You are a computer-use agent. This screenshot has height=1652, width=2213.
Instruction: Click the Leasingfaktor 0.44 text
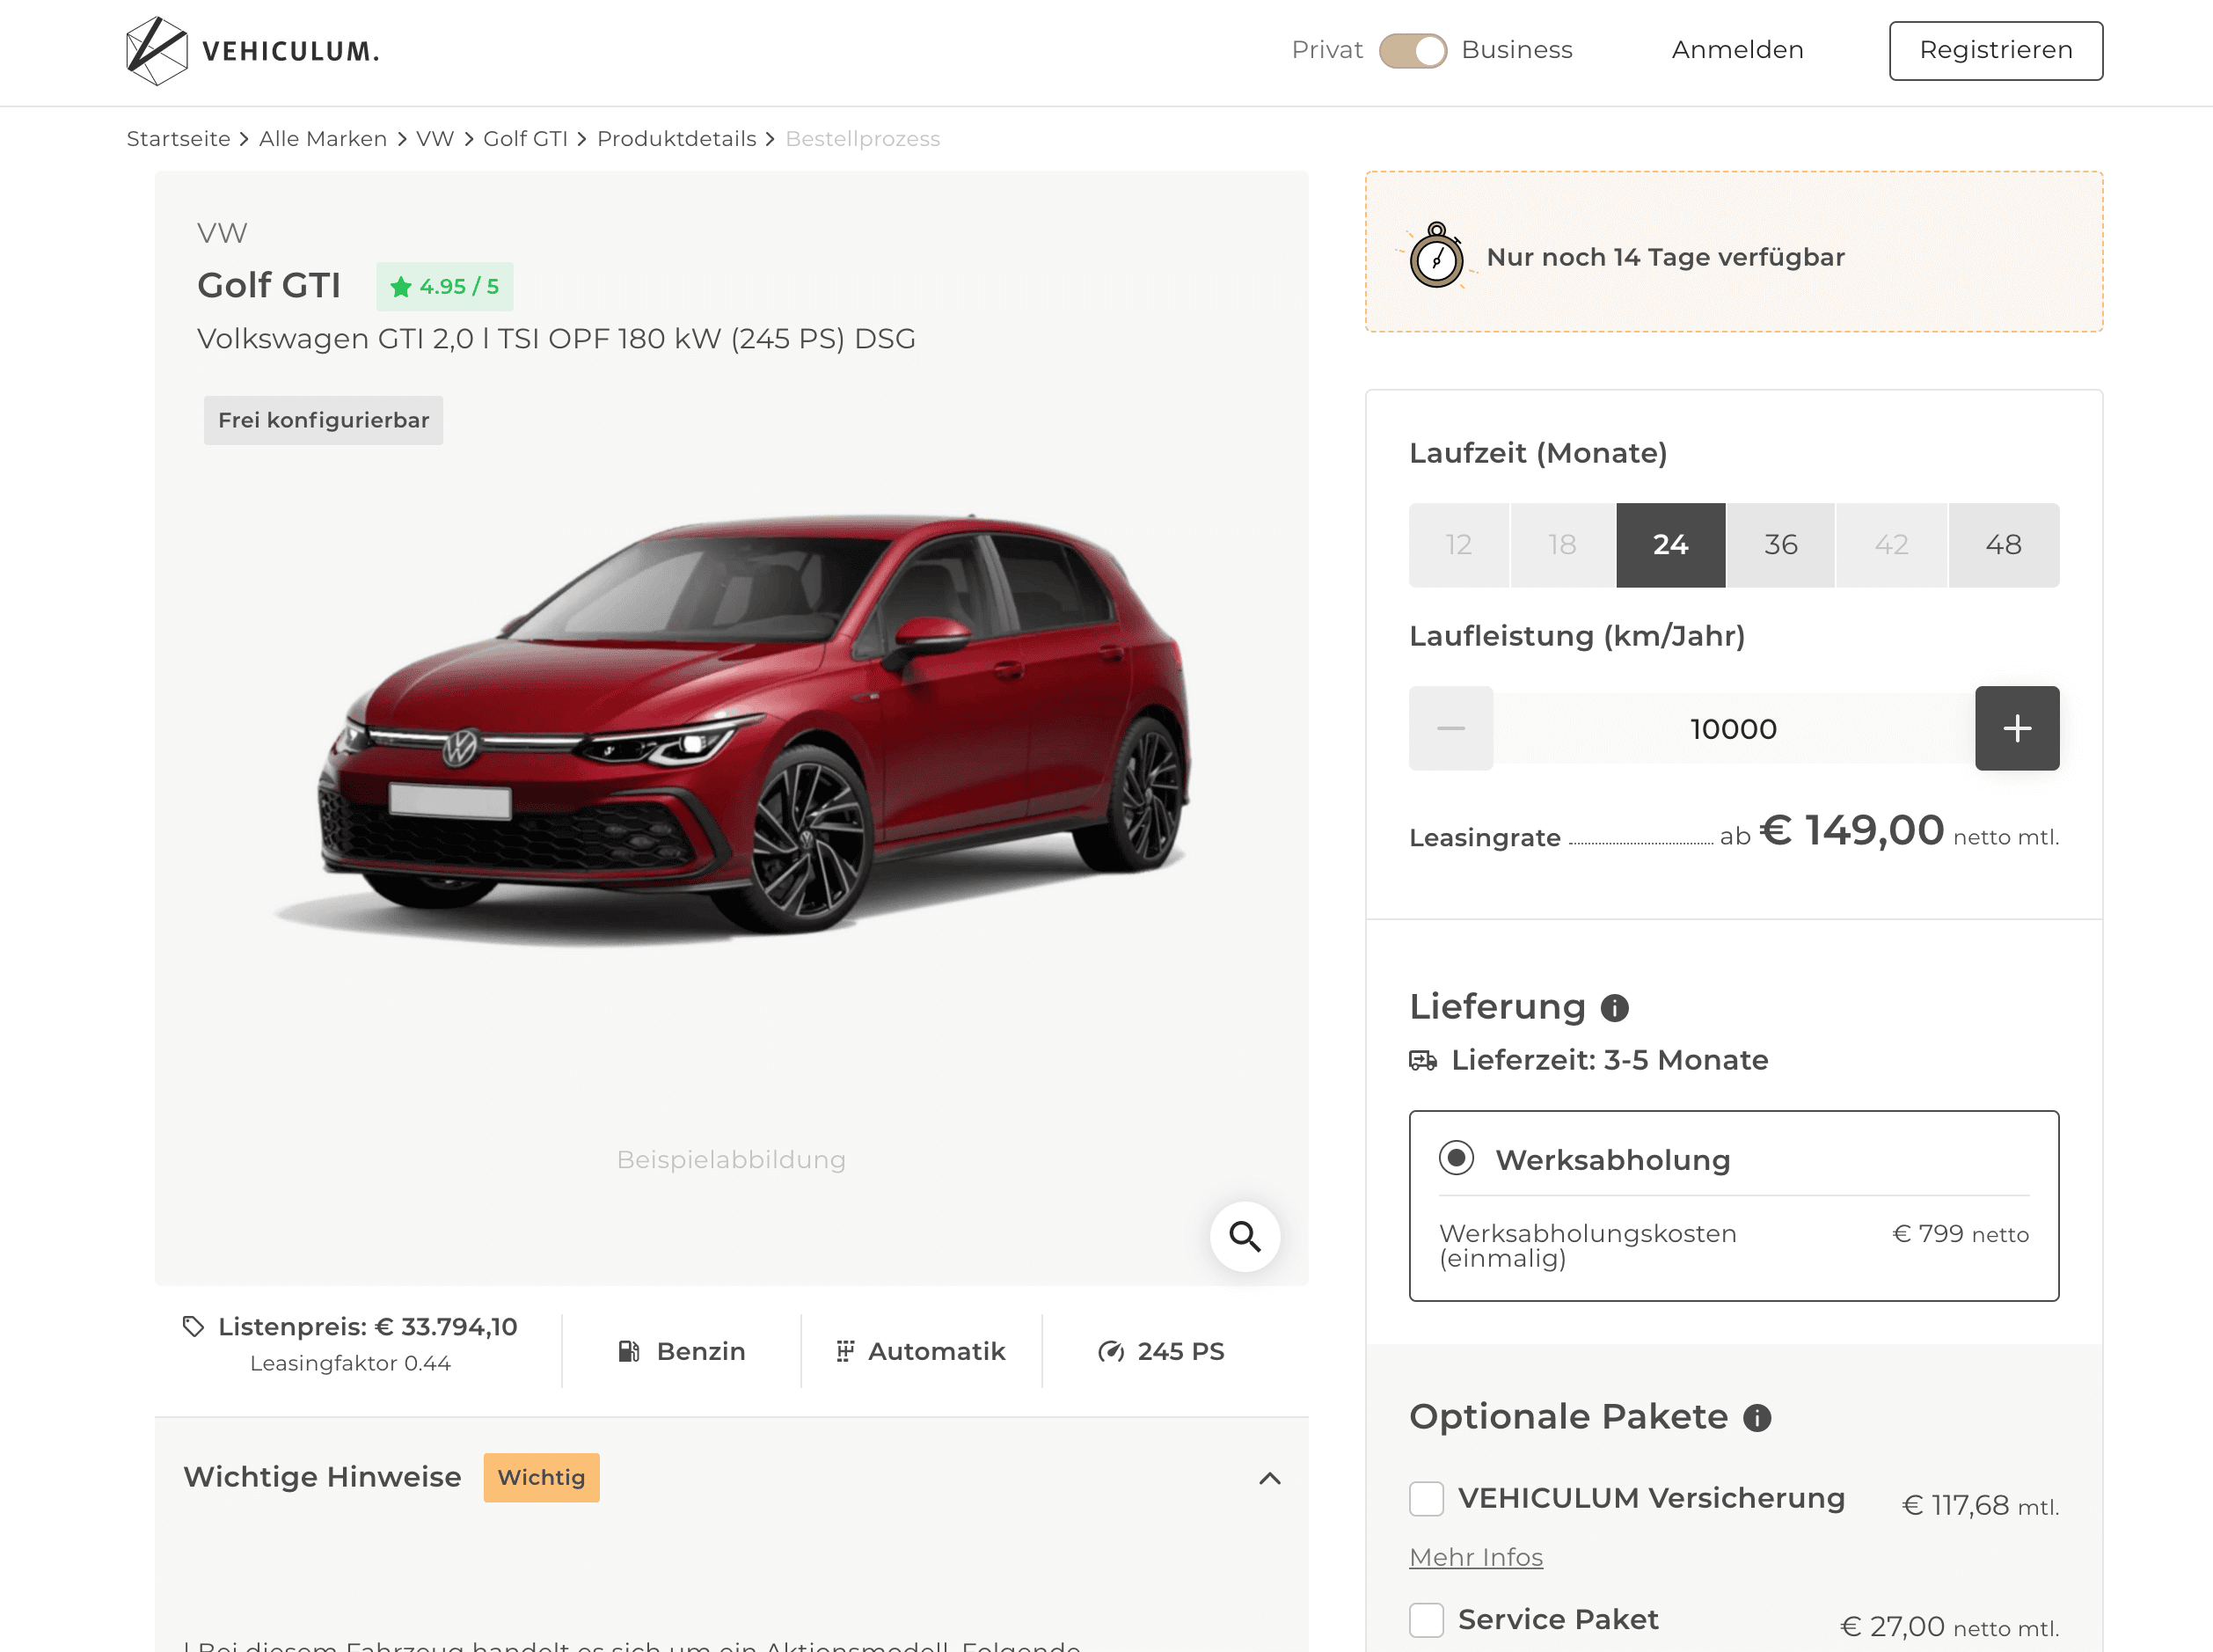[350, 1363]
